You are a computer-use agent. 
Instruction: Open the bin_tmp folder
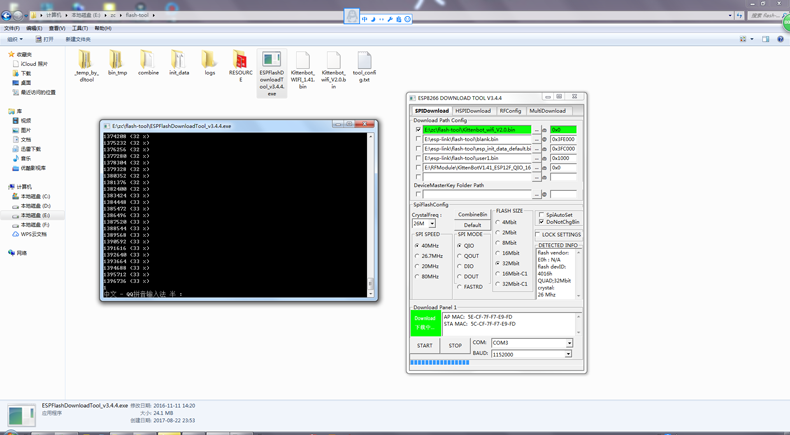click(x=117, y=61)
